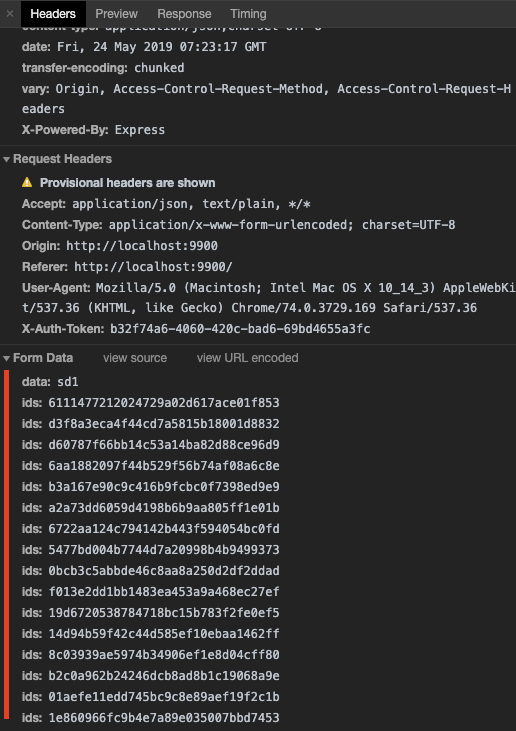
Task: Open the Timing tab
Action: click(248, 14)
